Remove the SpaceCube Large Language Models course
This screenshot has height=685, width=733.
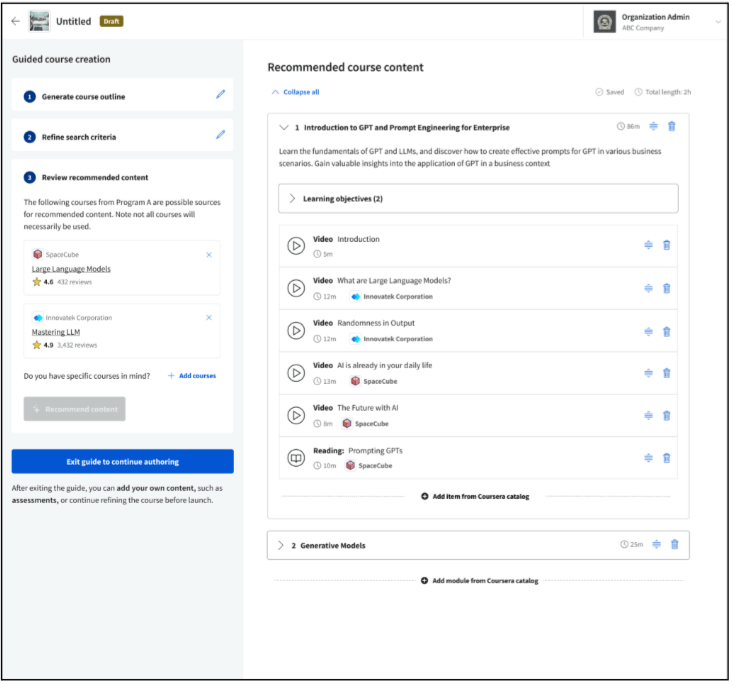pos(209,255)
